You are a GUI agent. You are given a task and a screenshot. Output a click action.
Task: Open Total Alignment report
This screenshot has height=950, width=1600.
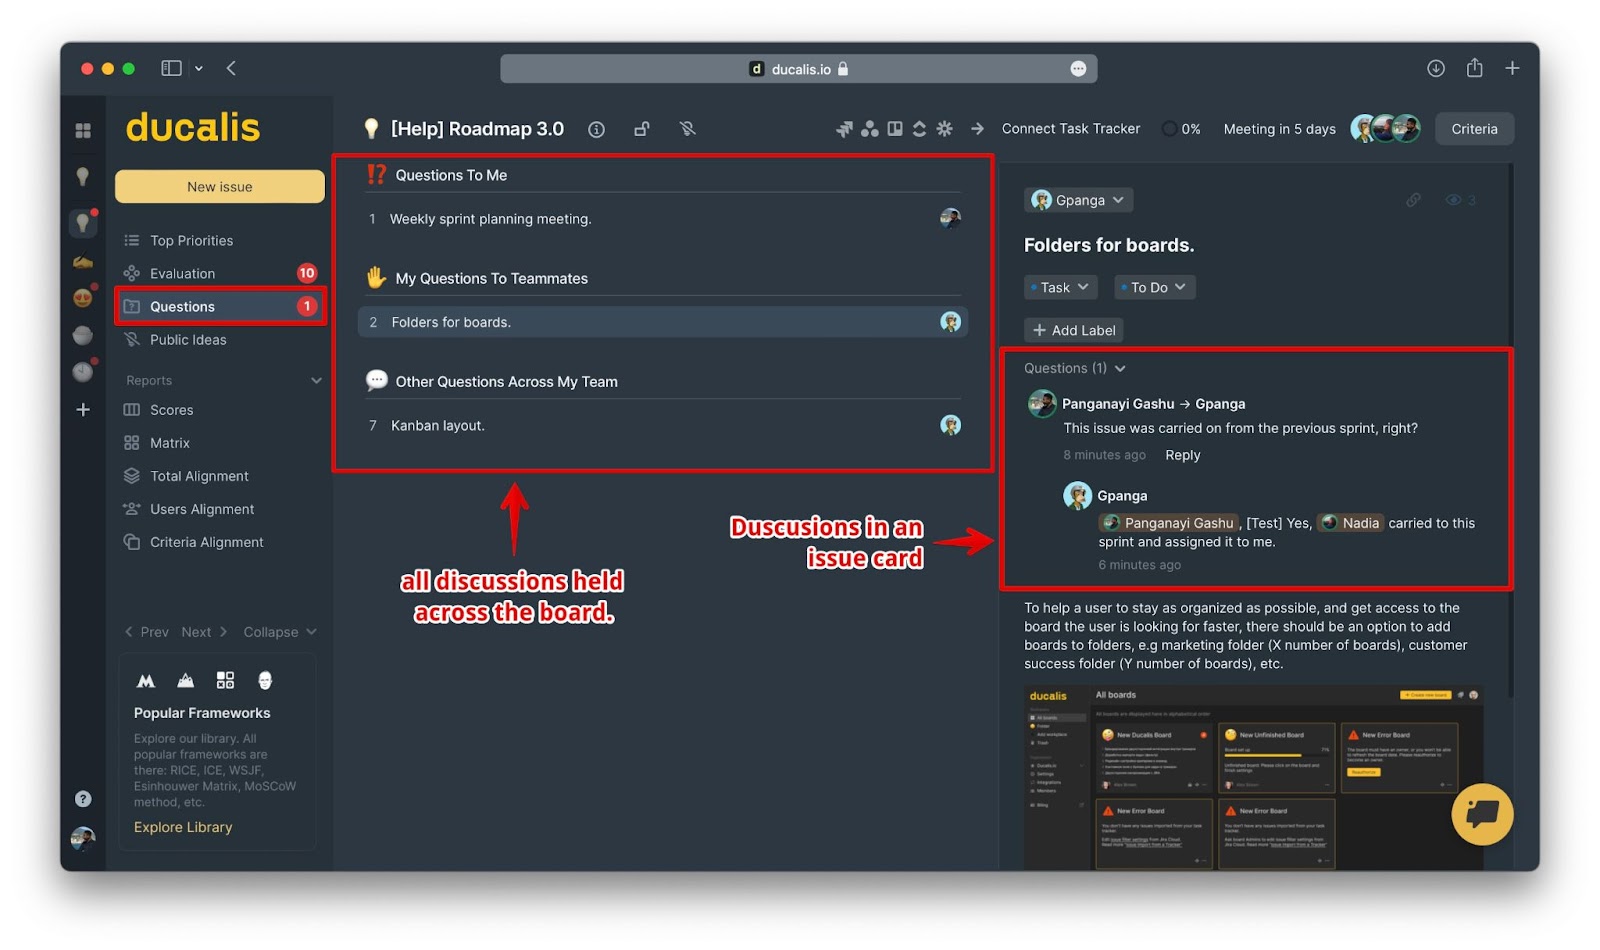point(199,476)
